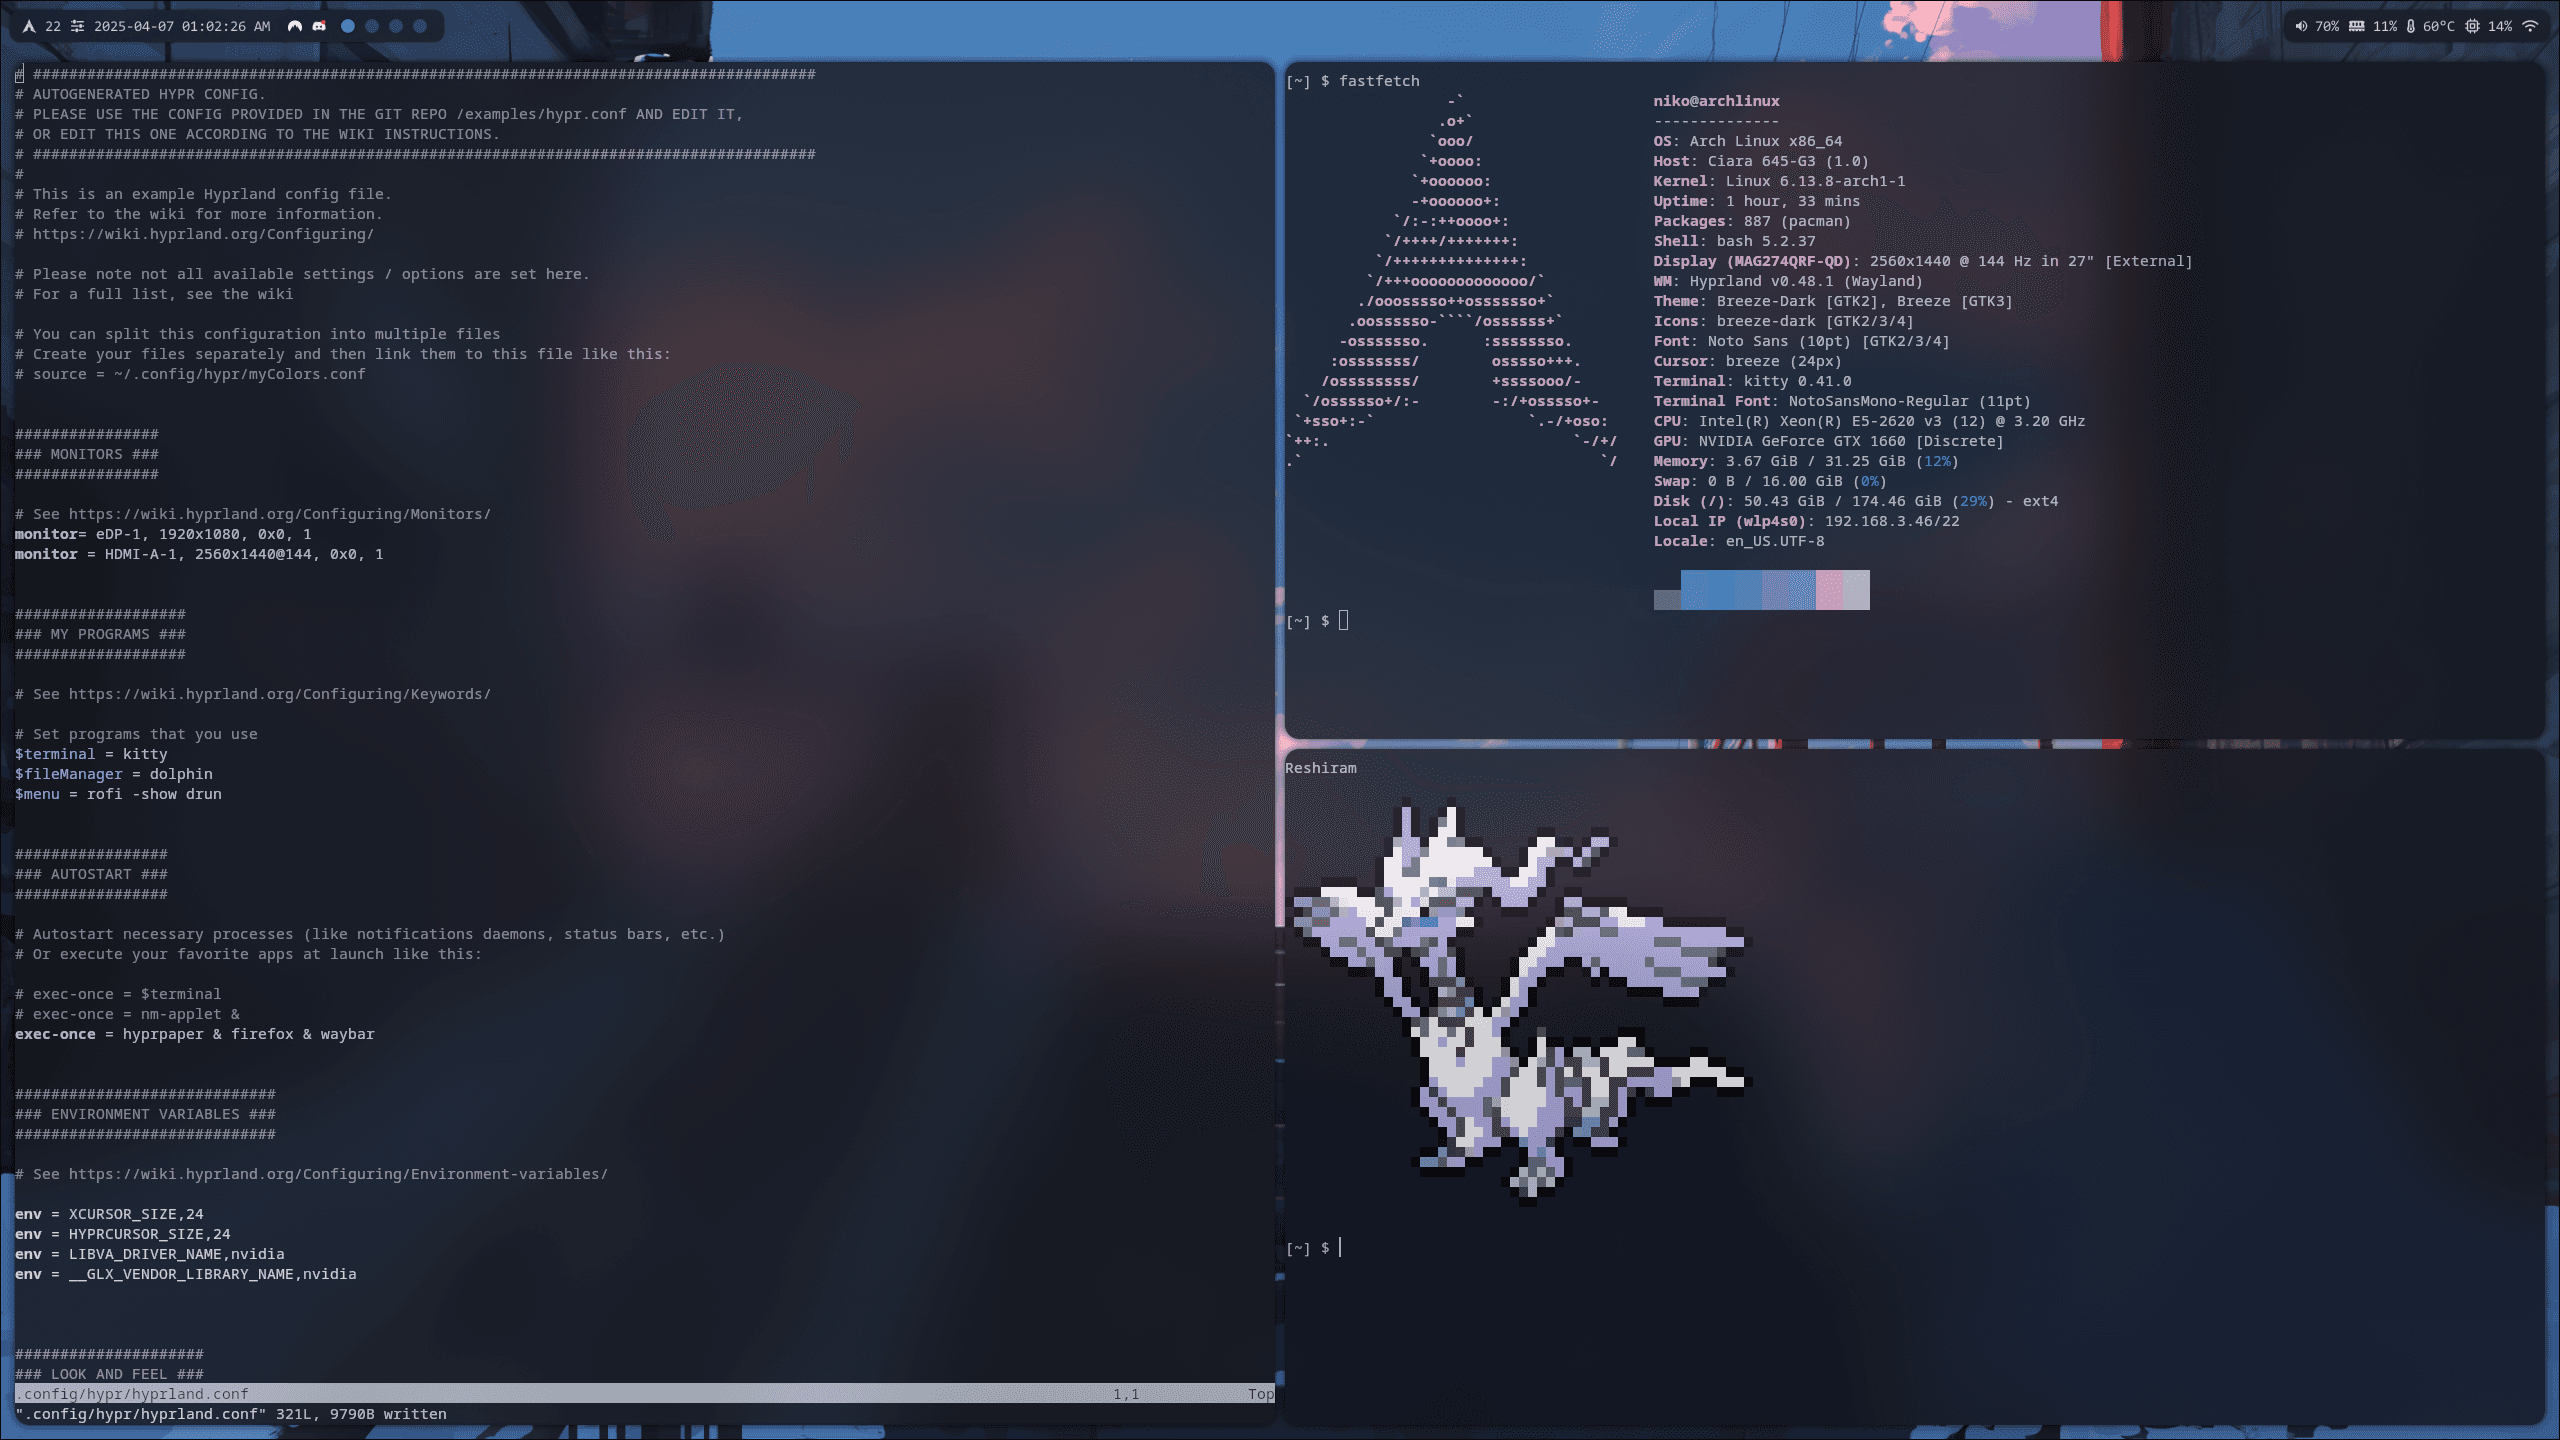Click the Arch Linux logo in the top bar

pos(29,27)
